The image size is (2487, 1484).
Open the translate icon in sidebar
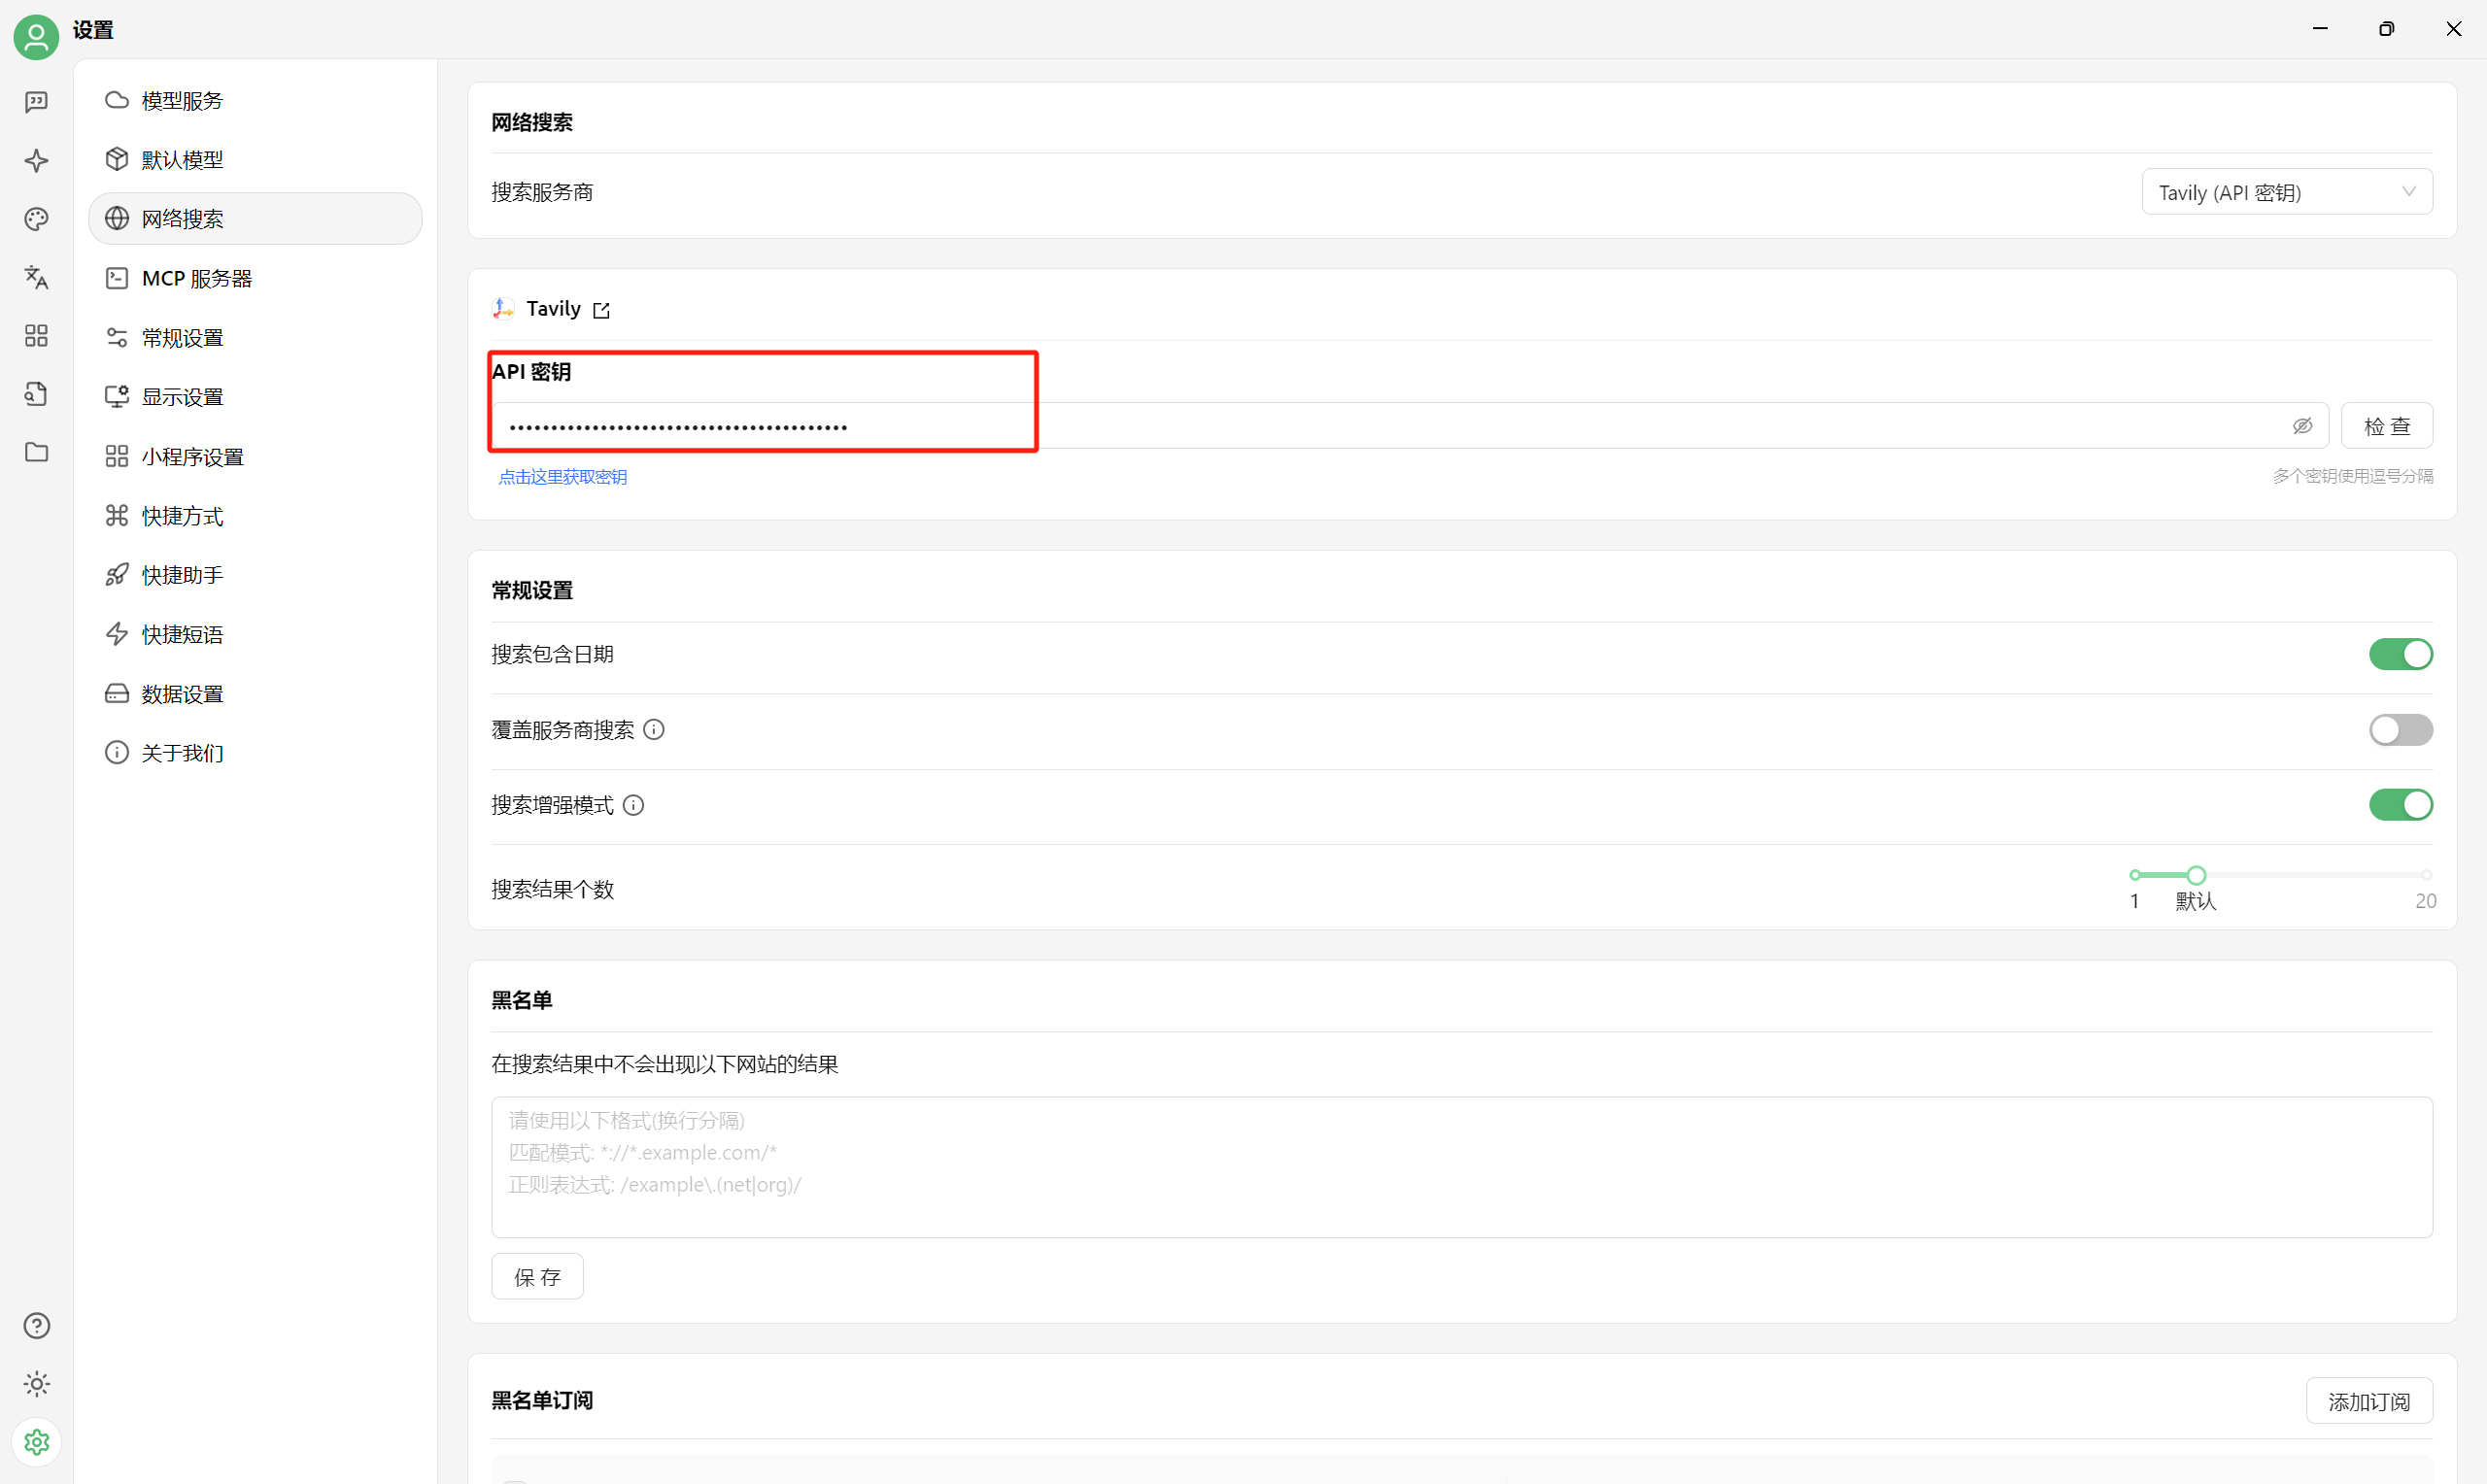37,277
